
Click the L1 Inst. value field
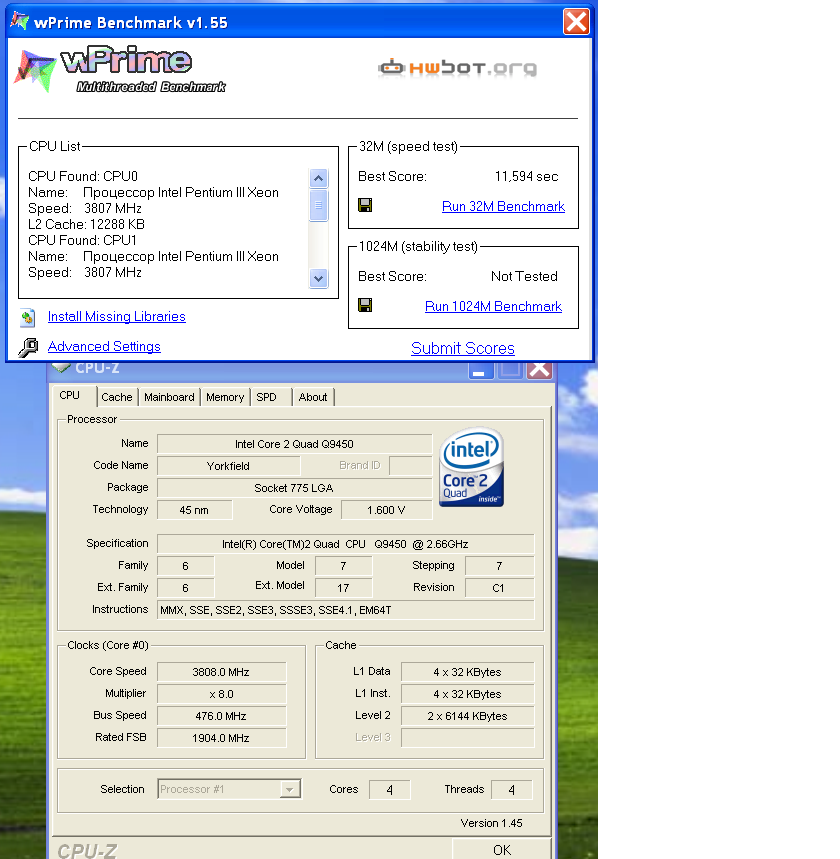[467, 694]
